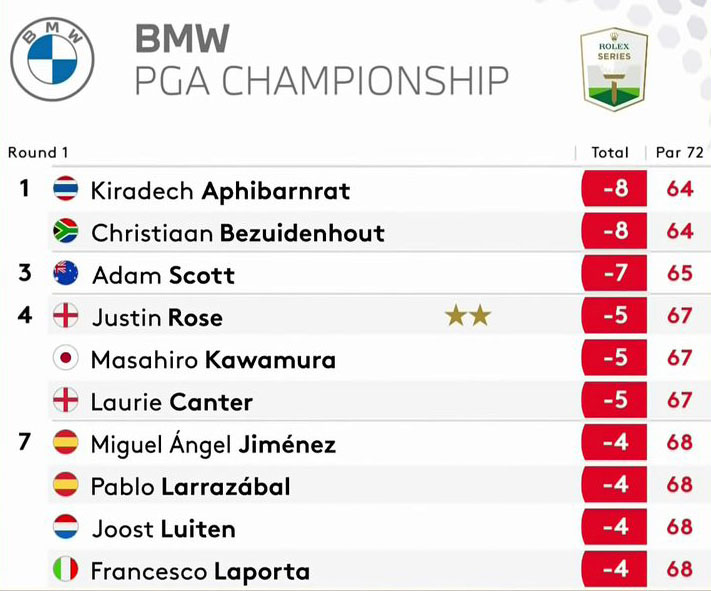Click Australia flag beside Adam Scott
Viewport: 711px width, 591px height.
point(66,273)
